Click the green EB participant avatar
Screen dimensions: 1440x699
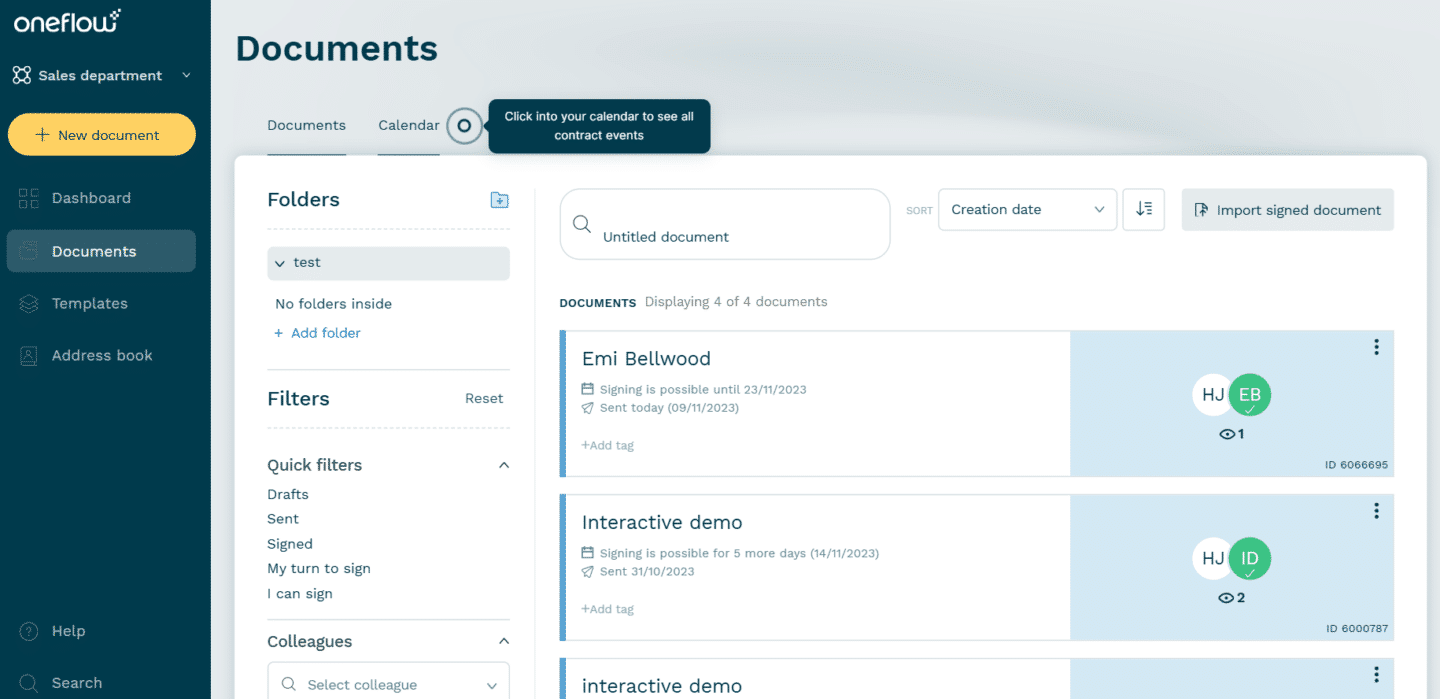click(x=1250, y=394)
